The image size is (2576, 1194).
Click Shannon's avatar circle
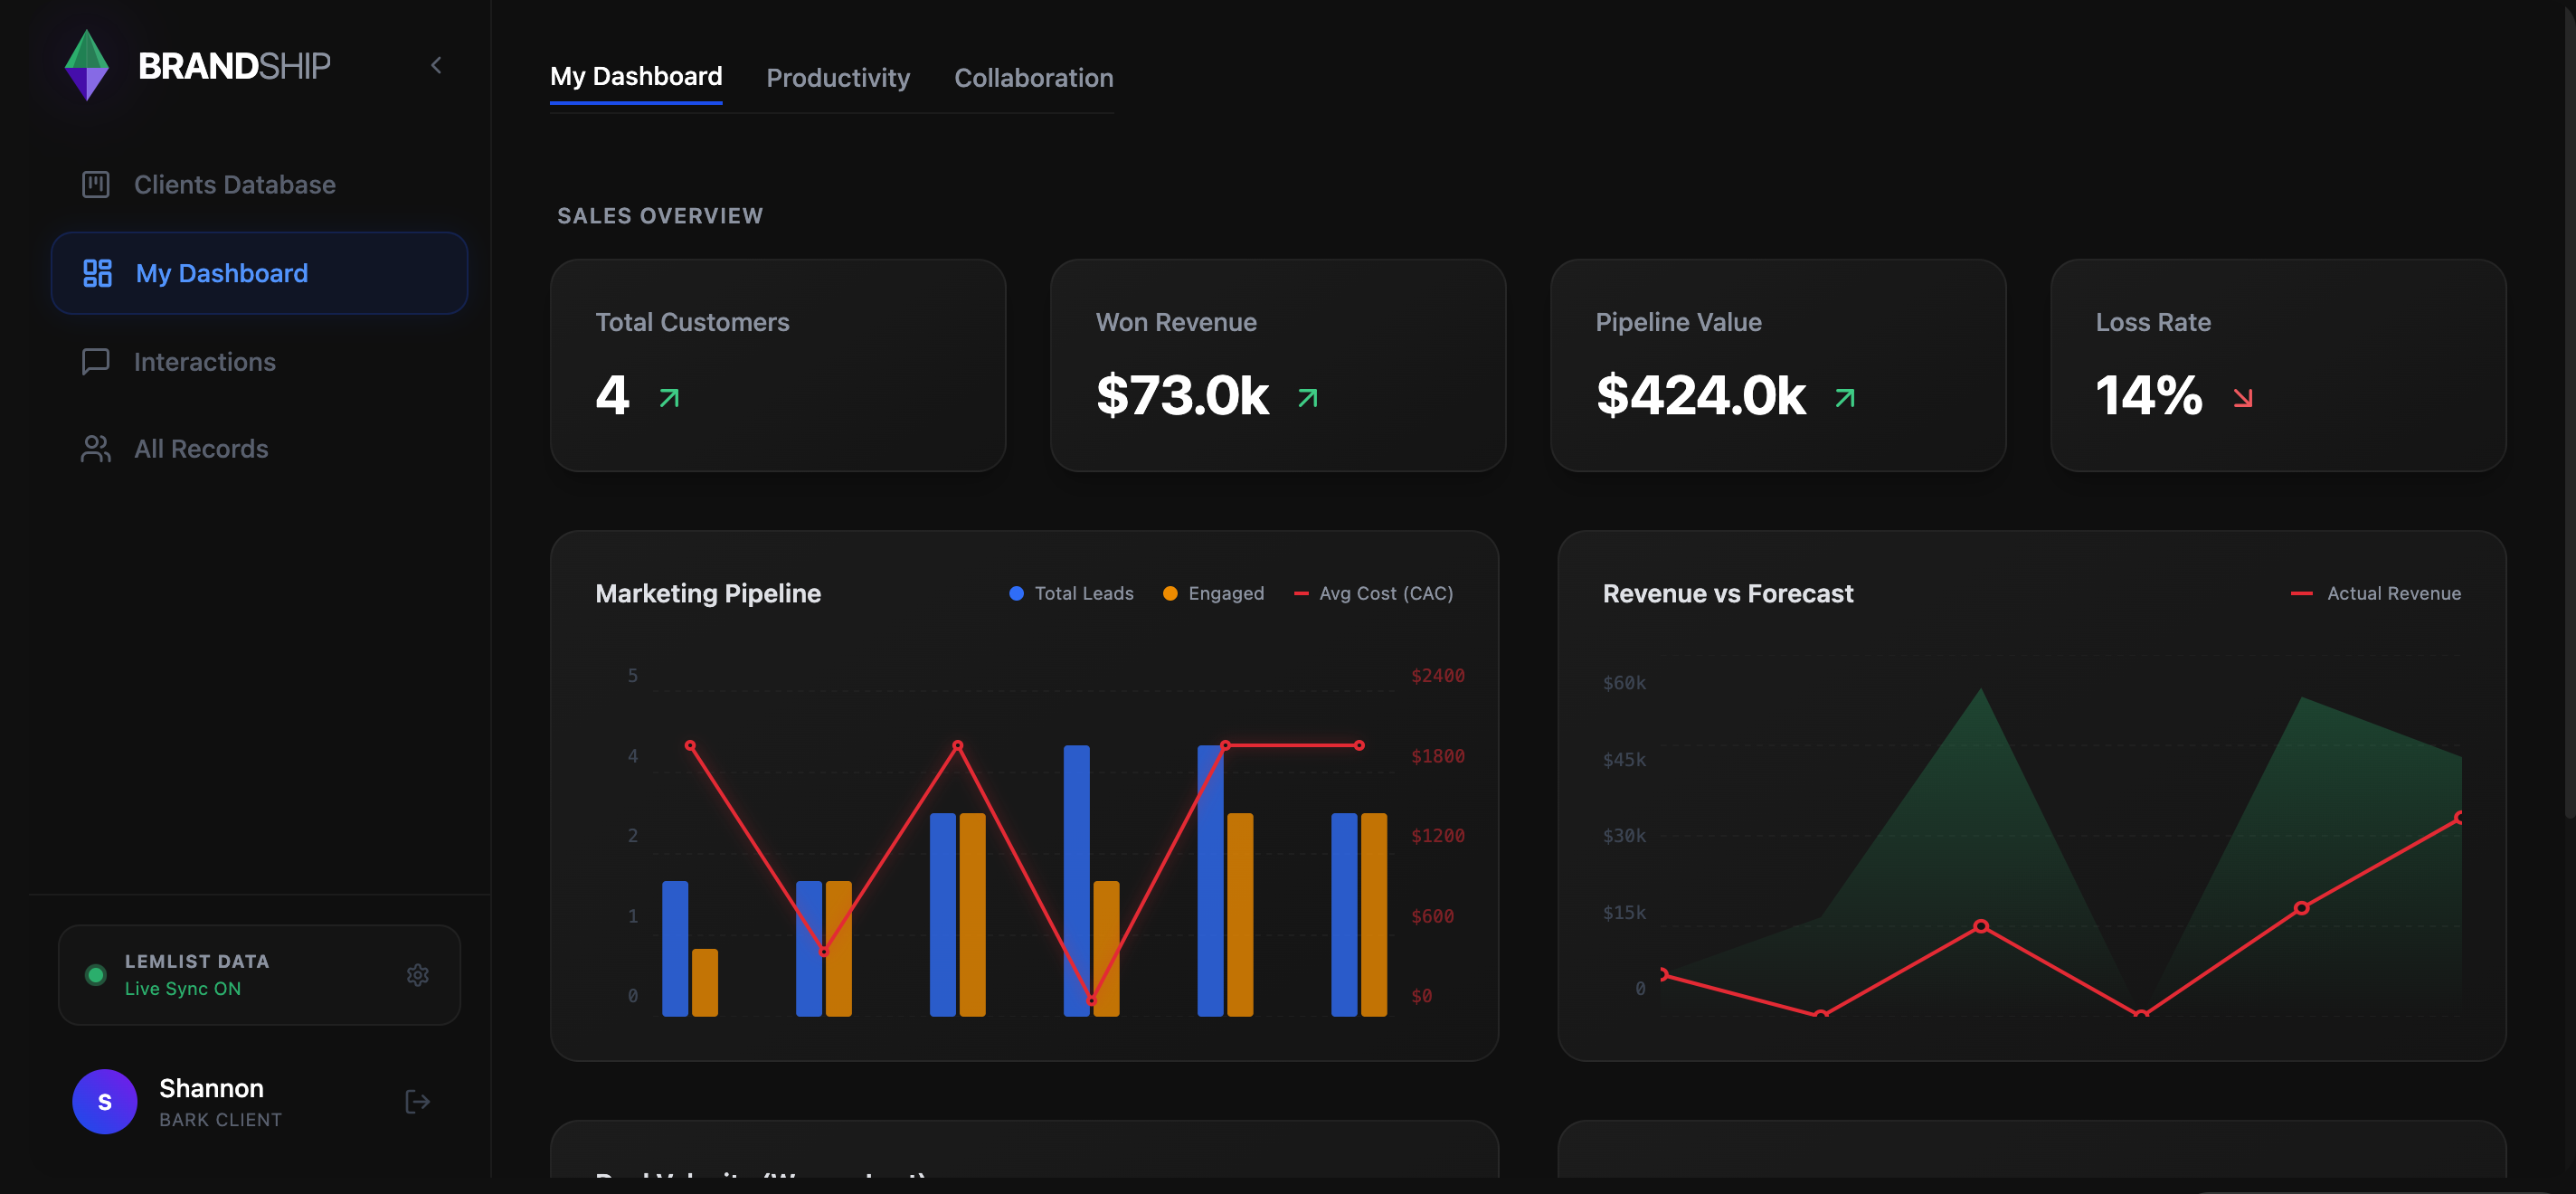coord(104,1101)
